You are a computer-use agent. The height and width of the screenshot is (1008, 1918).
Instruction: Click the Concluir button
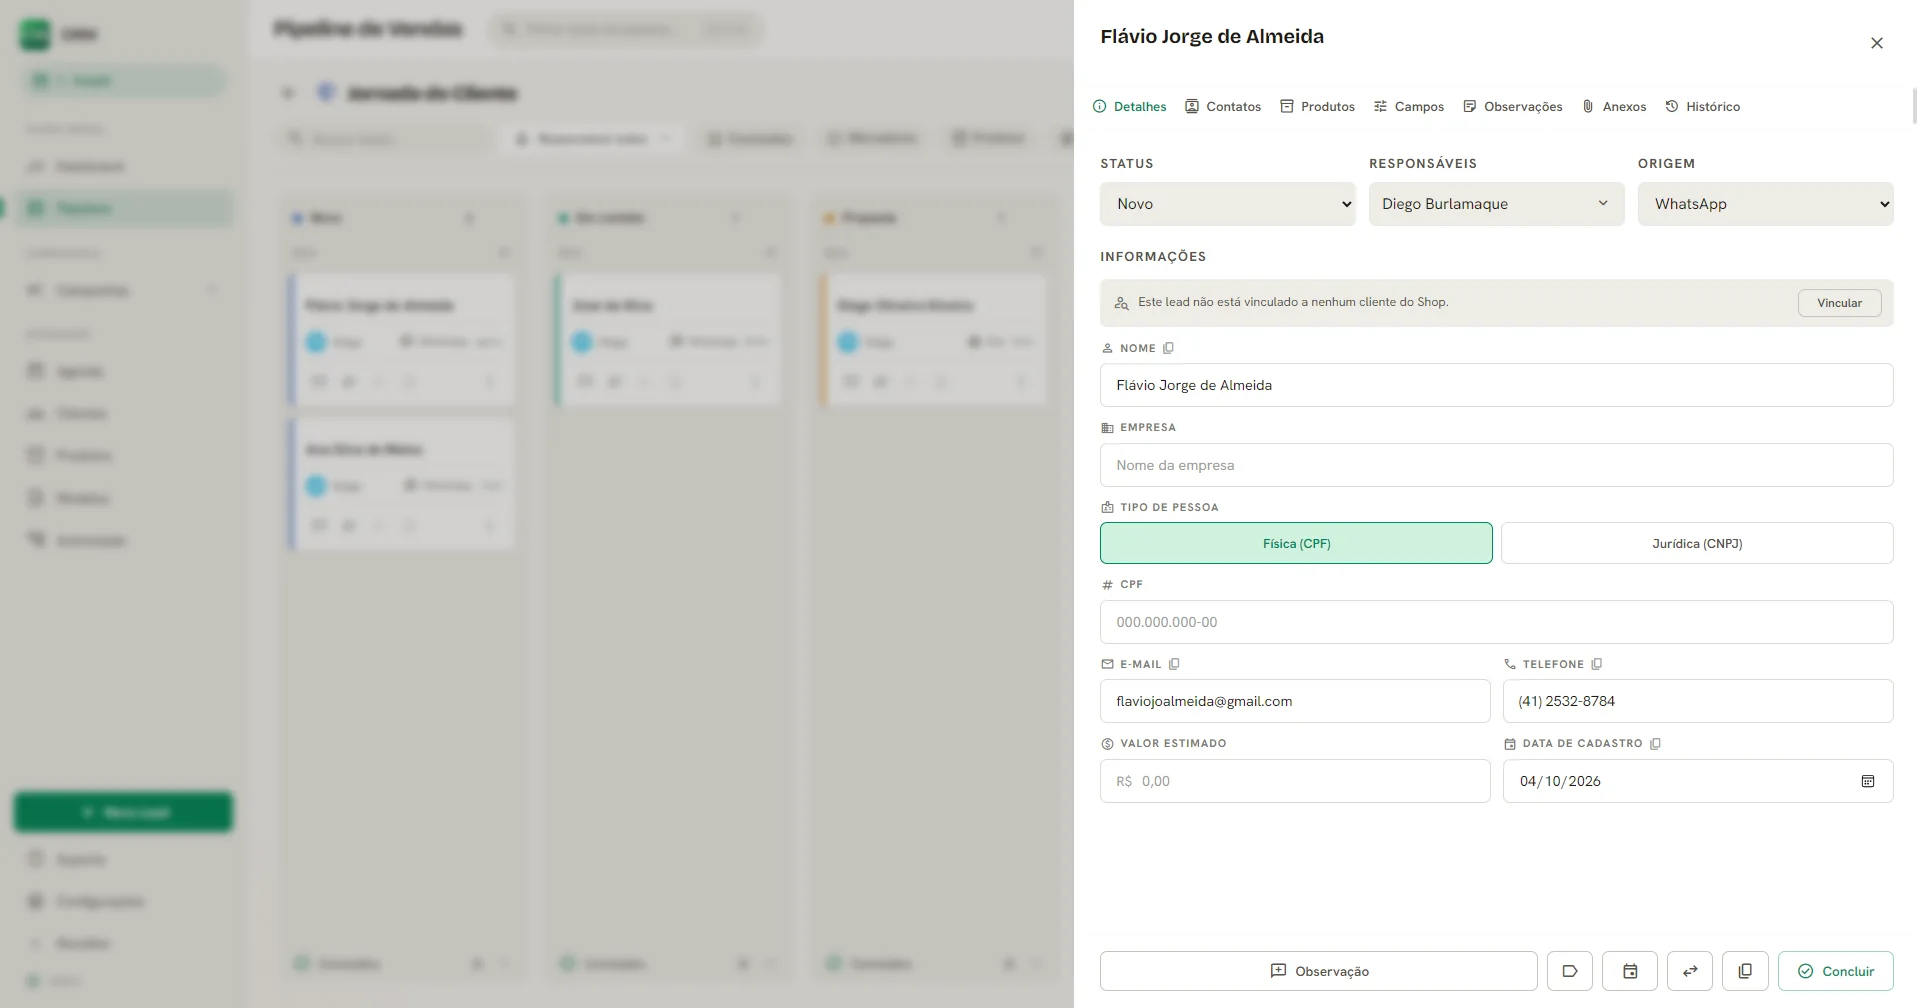(x=1836, y=971)
